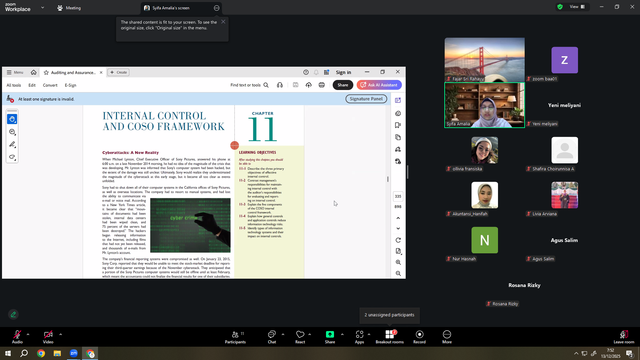Click the upload to cloud icon

pos(309,85)
